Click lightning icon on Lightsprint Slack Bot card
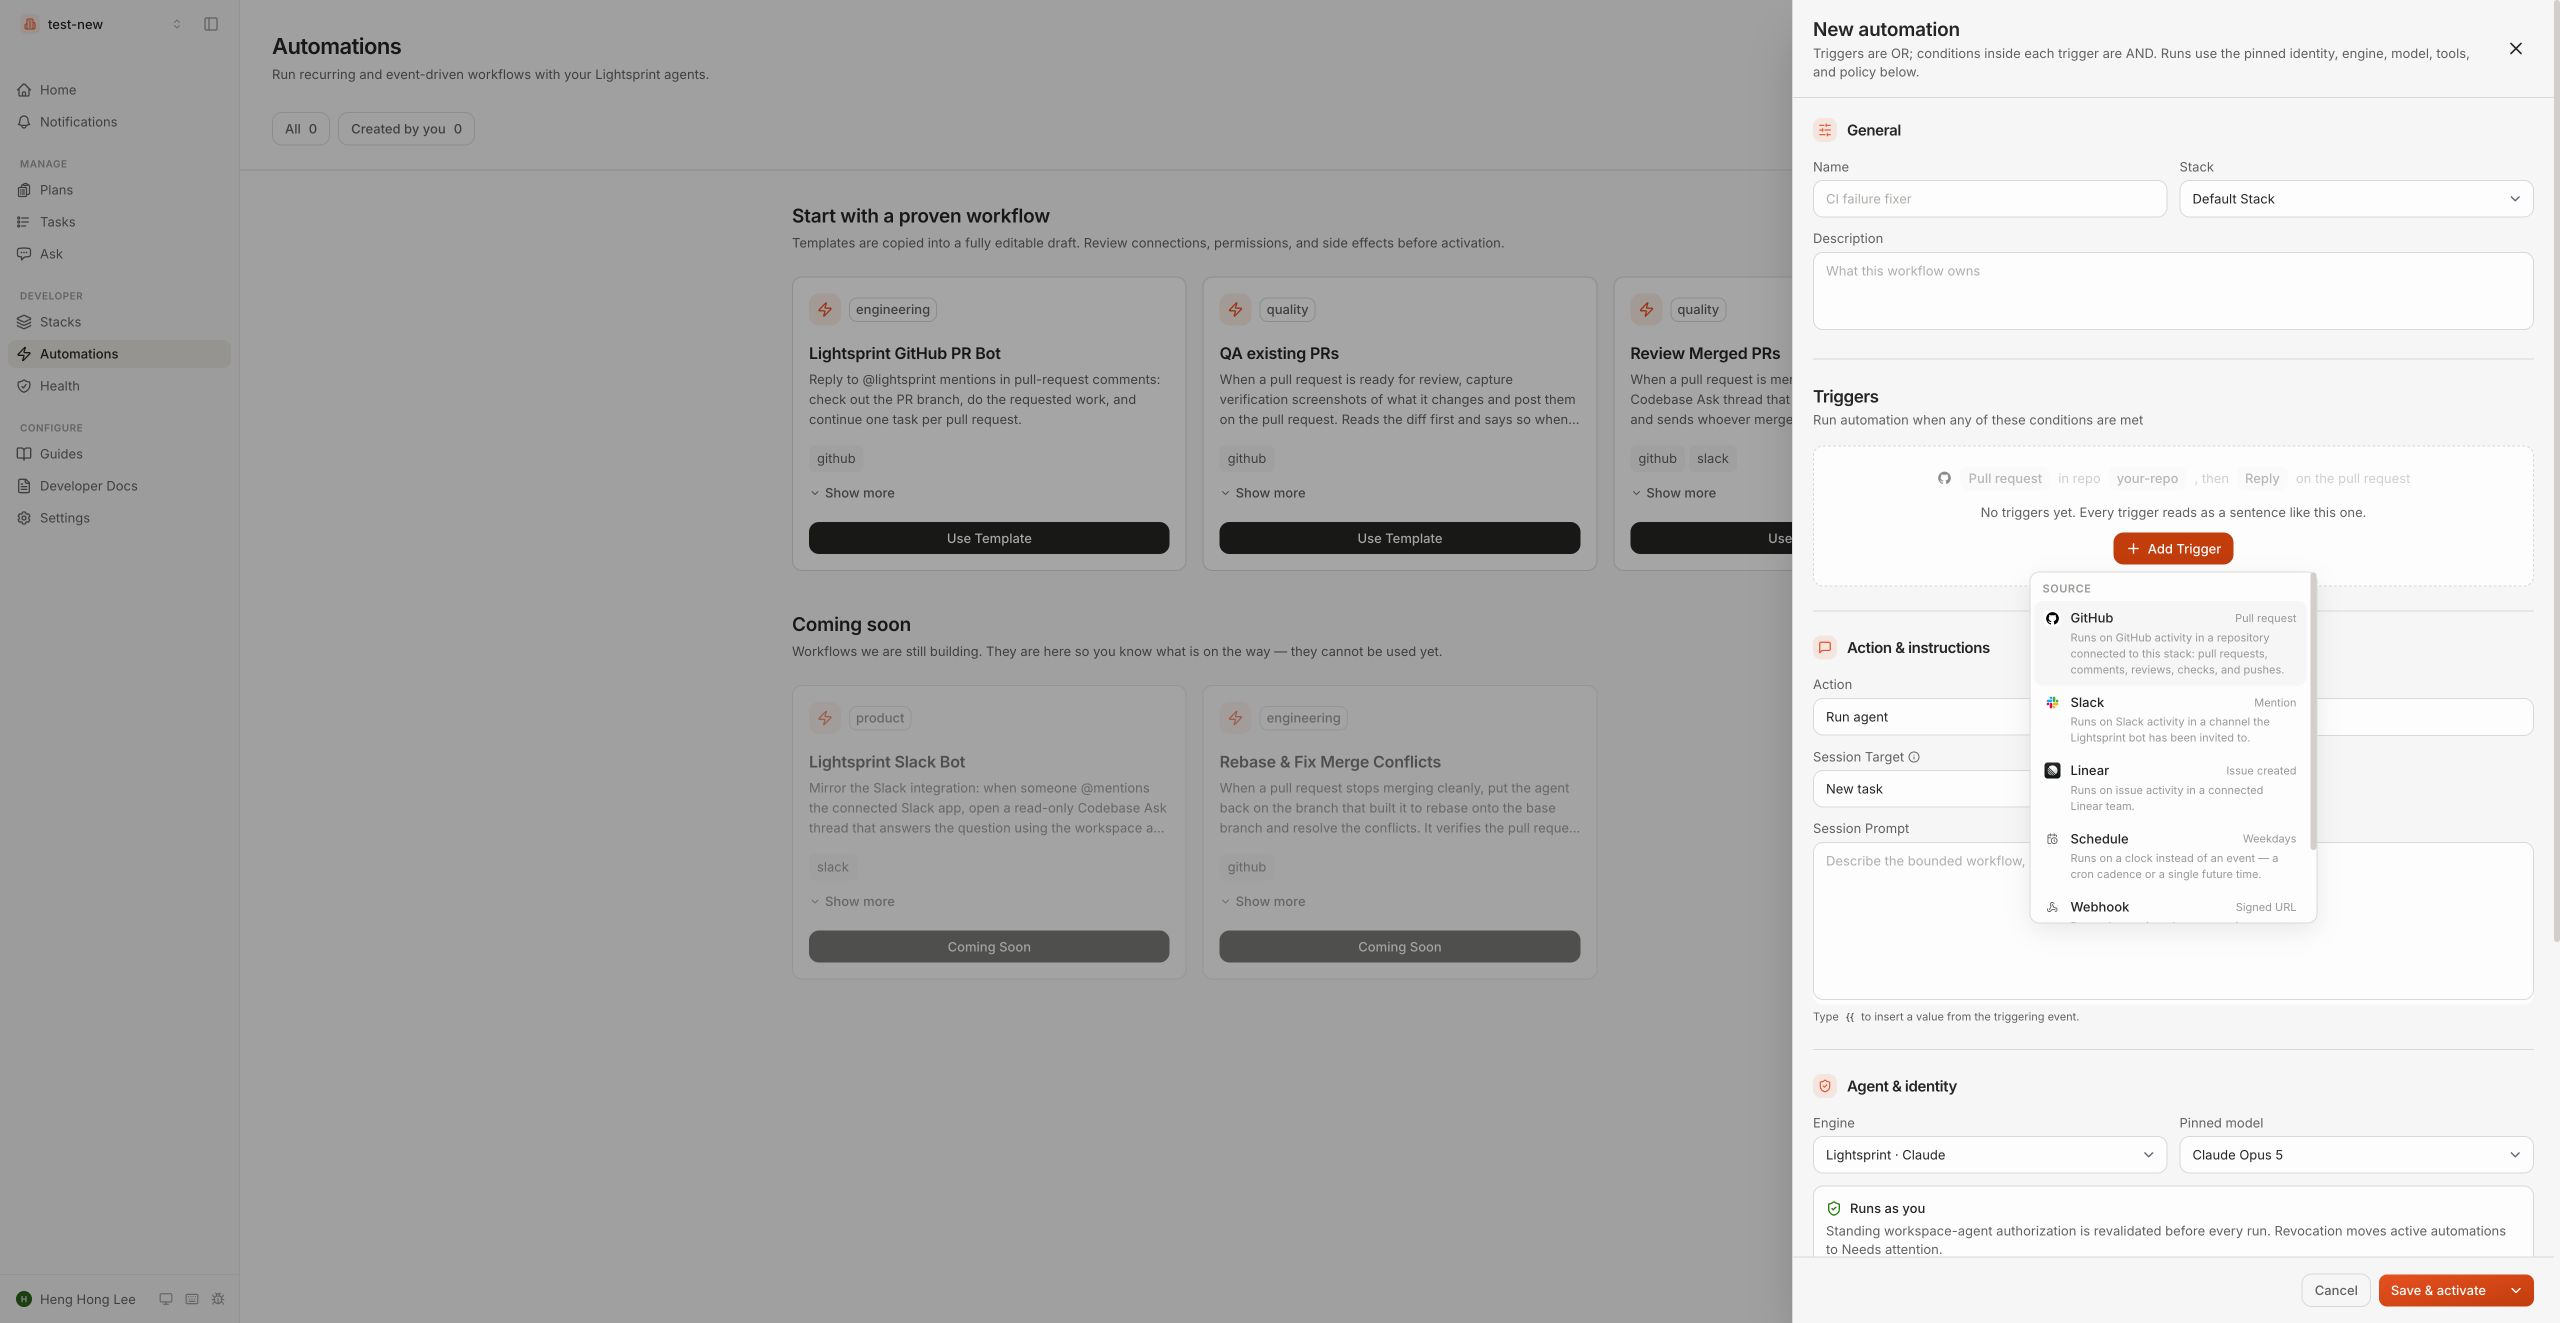The height and width of the screenshot is (1323, 2560). [825, 718]
